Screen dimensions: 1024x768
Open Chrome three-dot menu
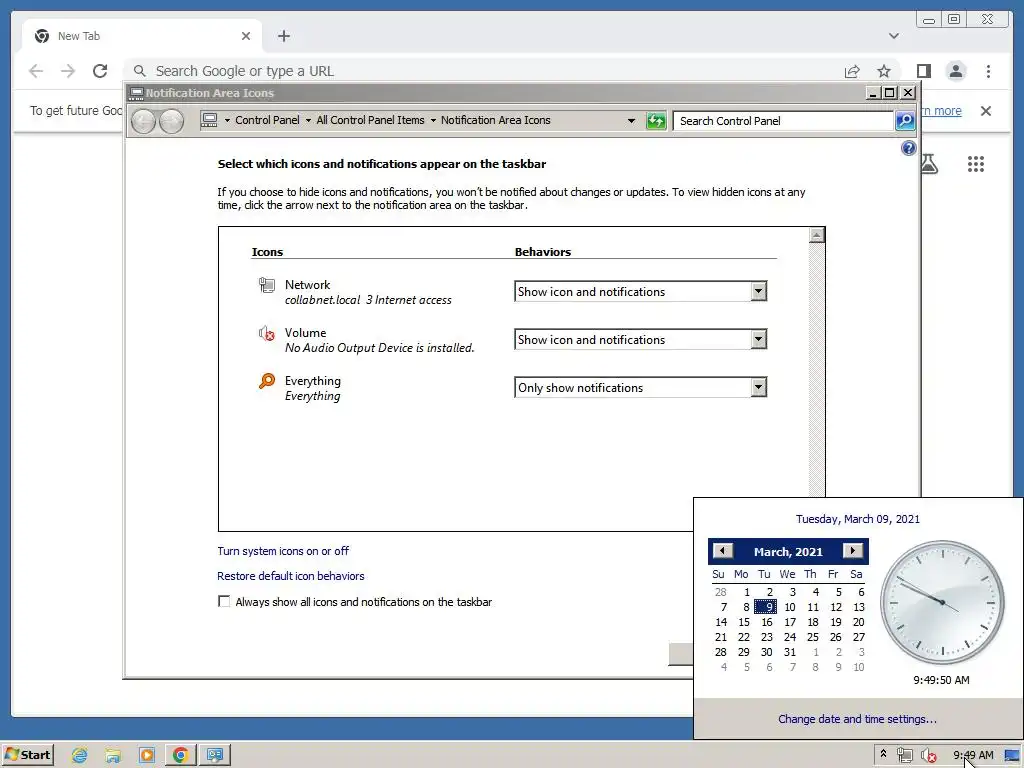[988, 71]
